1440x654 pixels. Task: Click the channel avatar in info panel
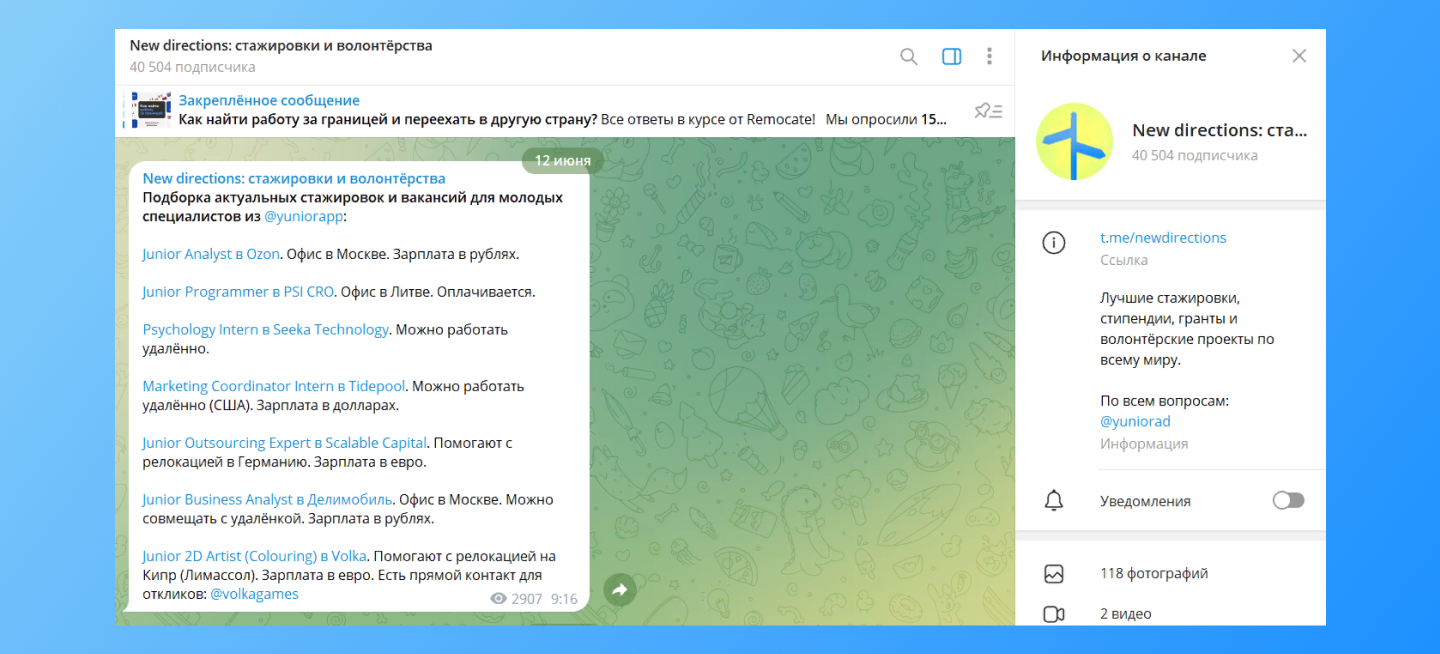1074,141
